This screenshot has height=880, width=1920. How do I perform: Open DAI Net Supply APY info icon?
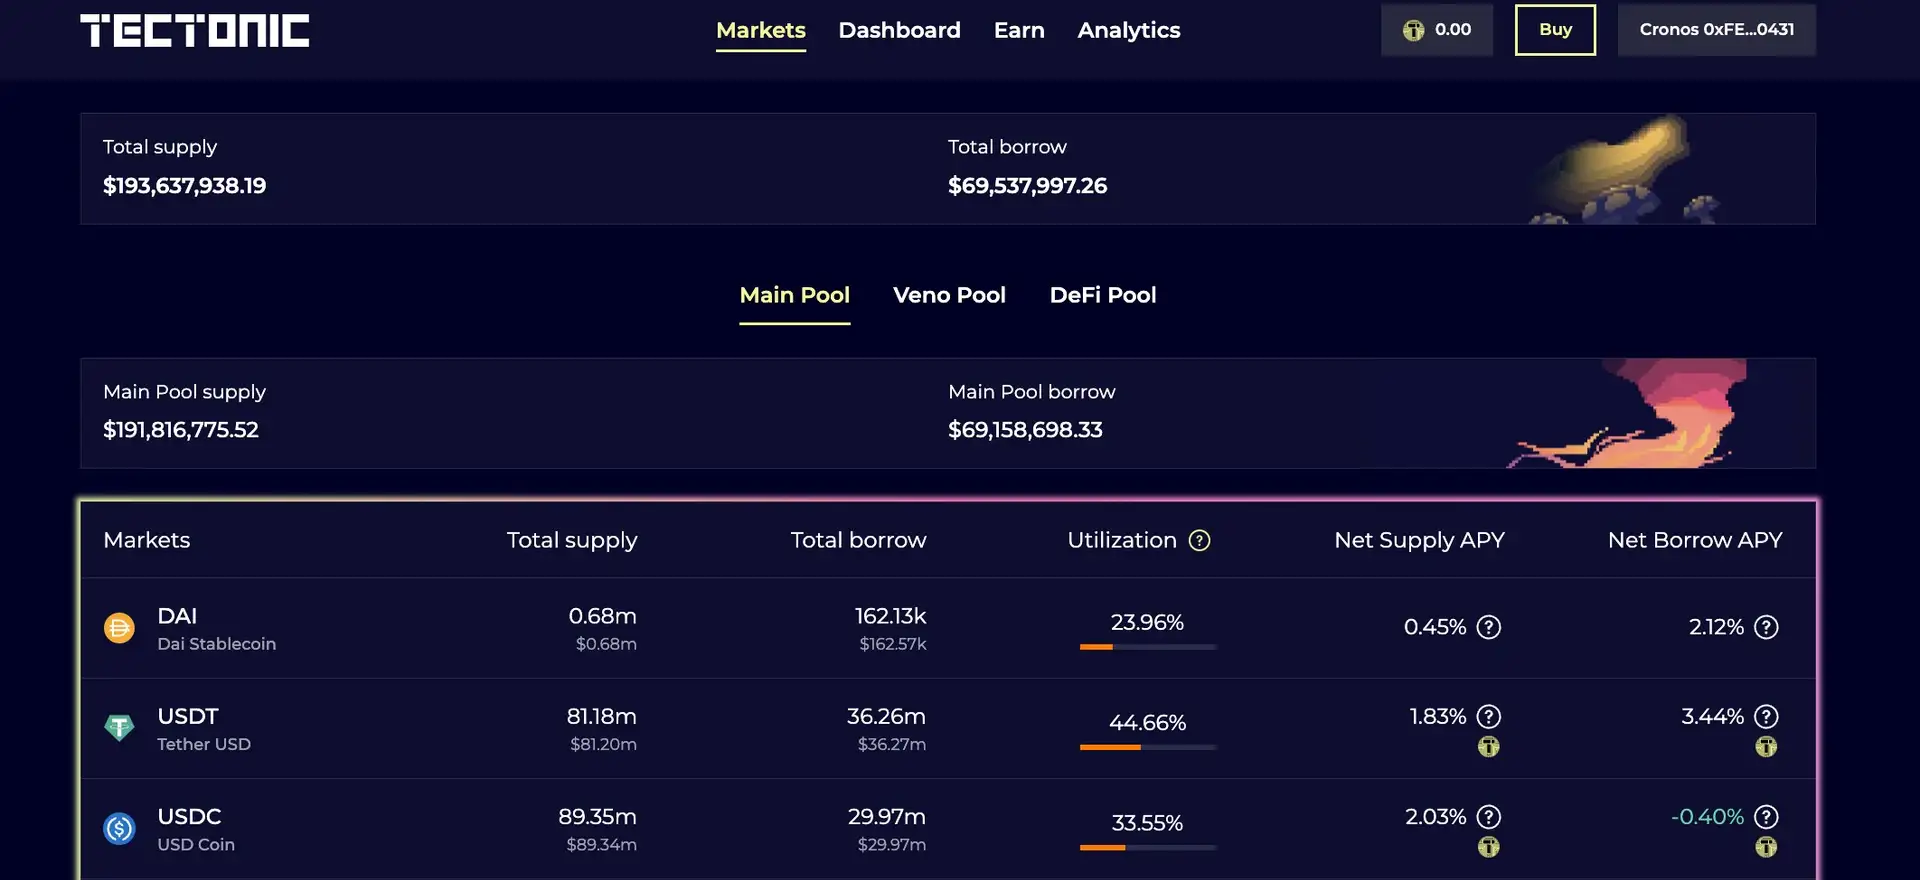coord(1489,627)
